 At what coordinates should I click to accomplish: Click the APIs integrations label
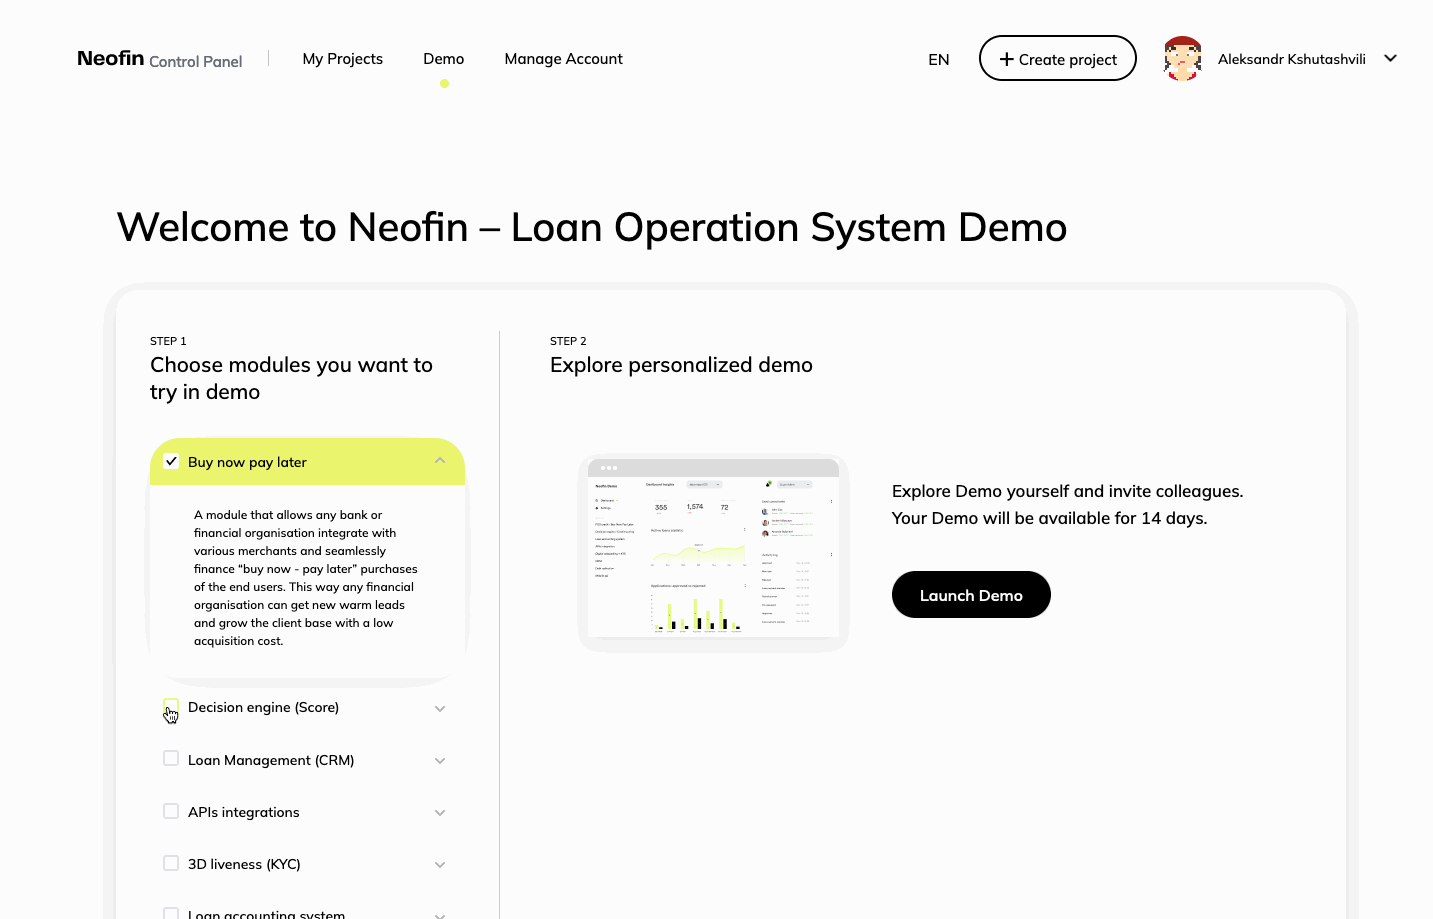pos(243,812)
